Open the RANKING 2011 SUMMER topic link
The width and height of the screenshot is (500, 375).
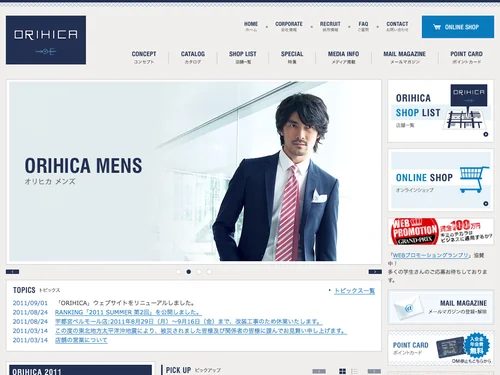click(128, 312)
